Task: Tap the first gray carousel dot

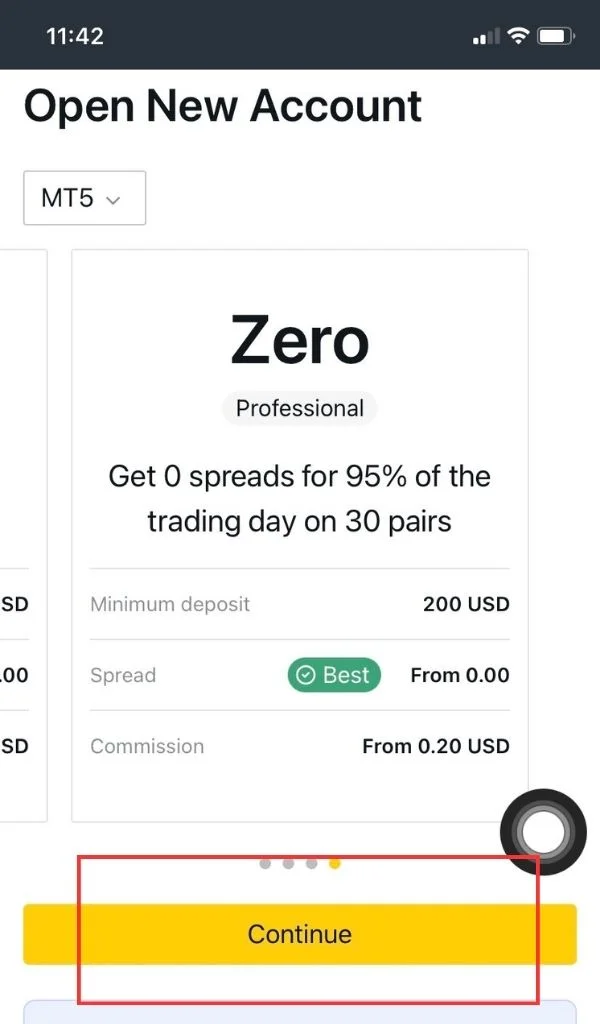Action: pos(263,863)
